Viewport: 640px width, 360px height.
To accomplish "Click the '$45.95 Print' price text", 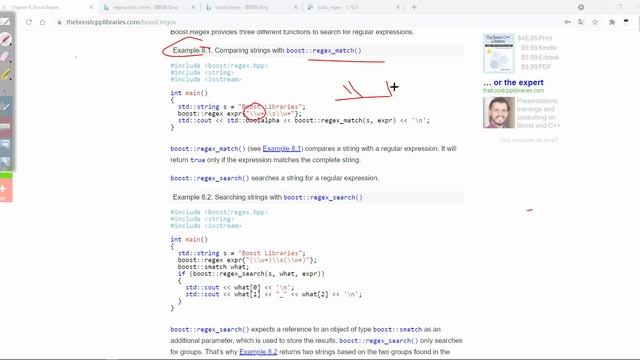I will tap(535, 38).
